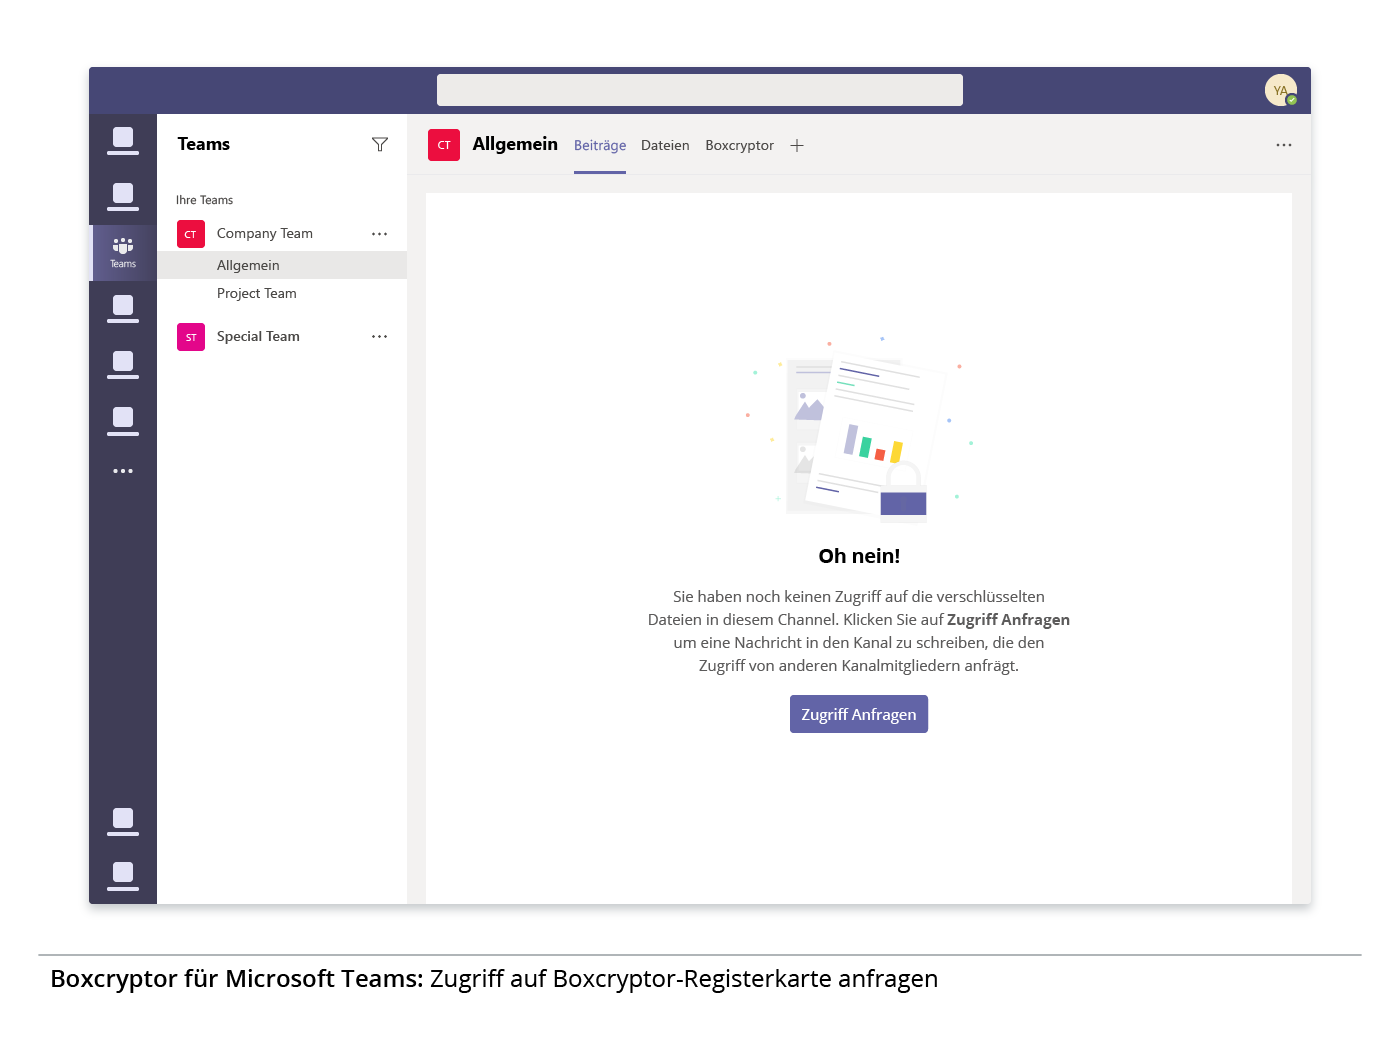Viewport: 1400px width, 1050px height.
Task: Click the Ihre Teams label
Action: click(x=204, y=200)
